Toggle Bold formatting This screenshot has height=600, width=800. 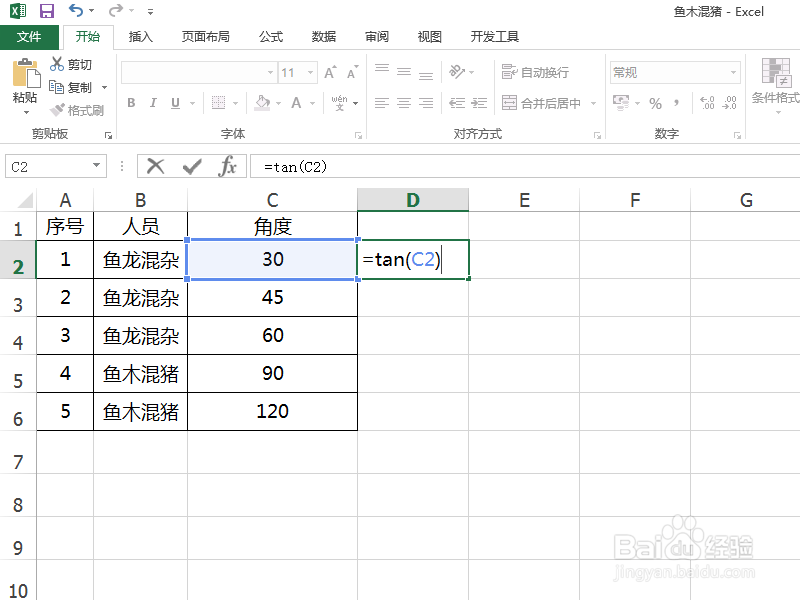[131, 103]
